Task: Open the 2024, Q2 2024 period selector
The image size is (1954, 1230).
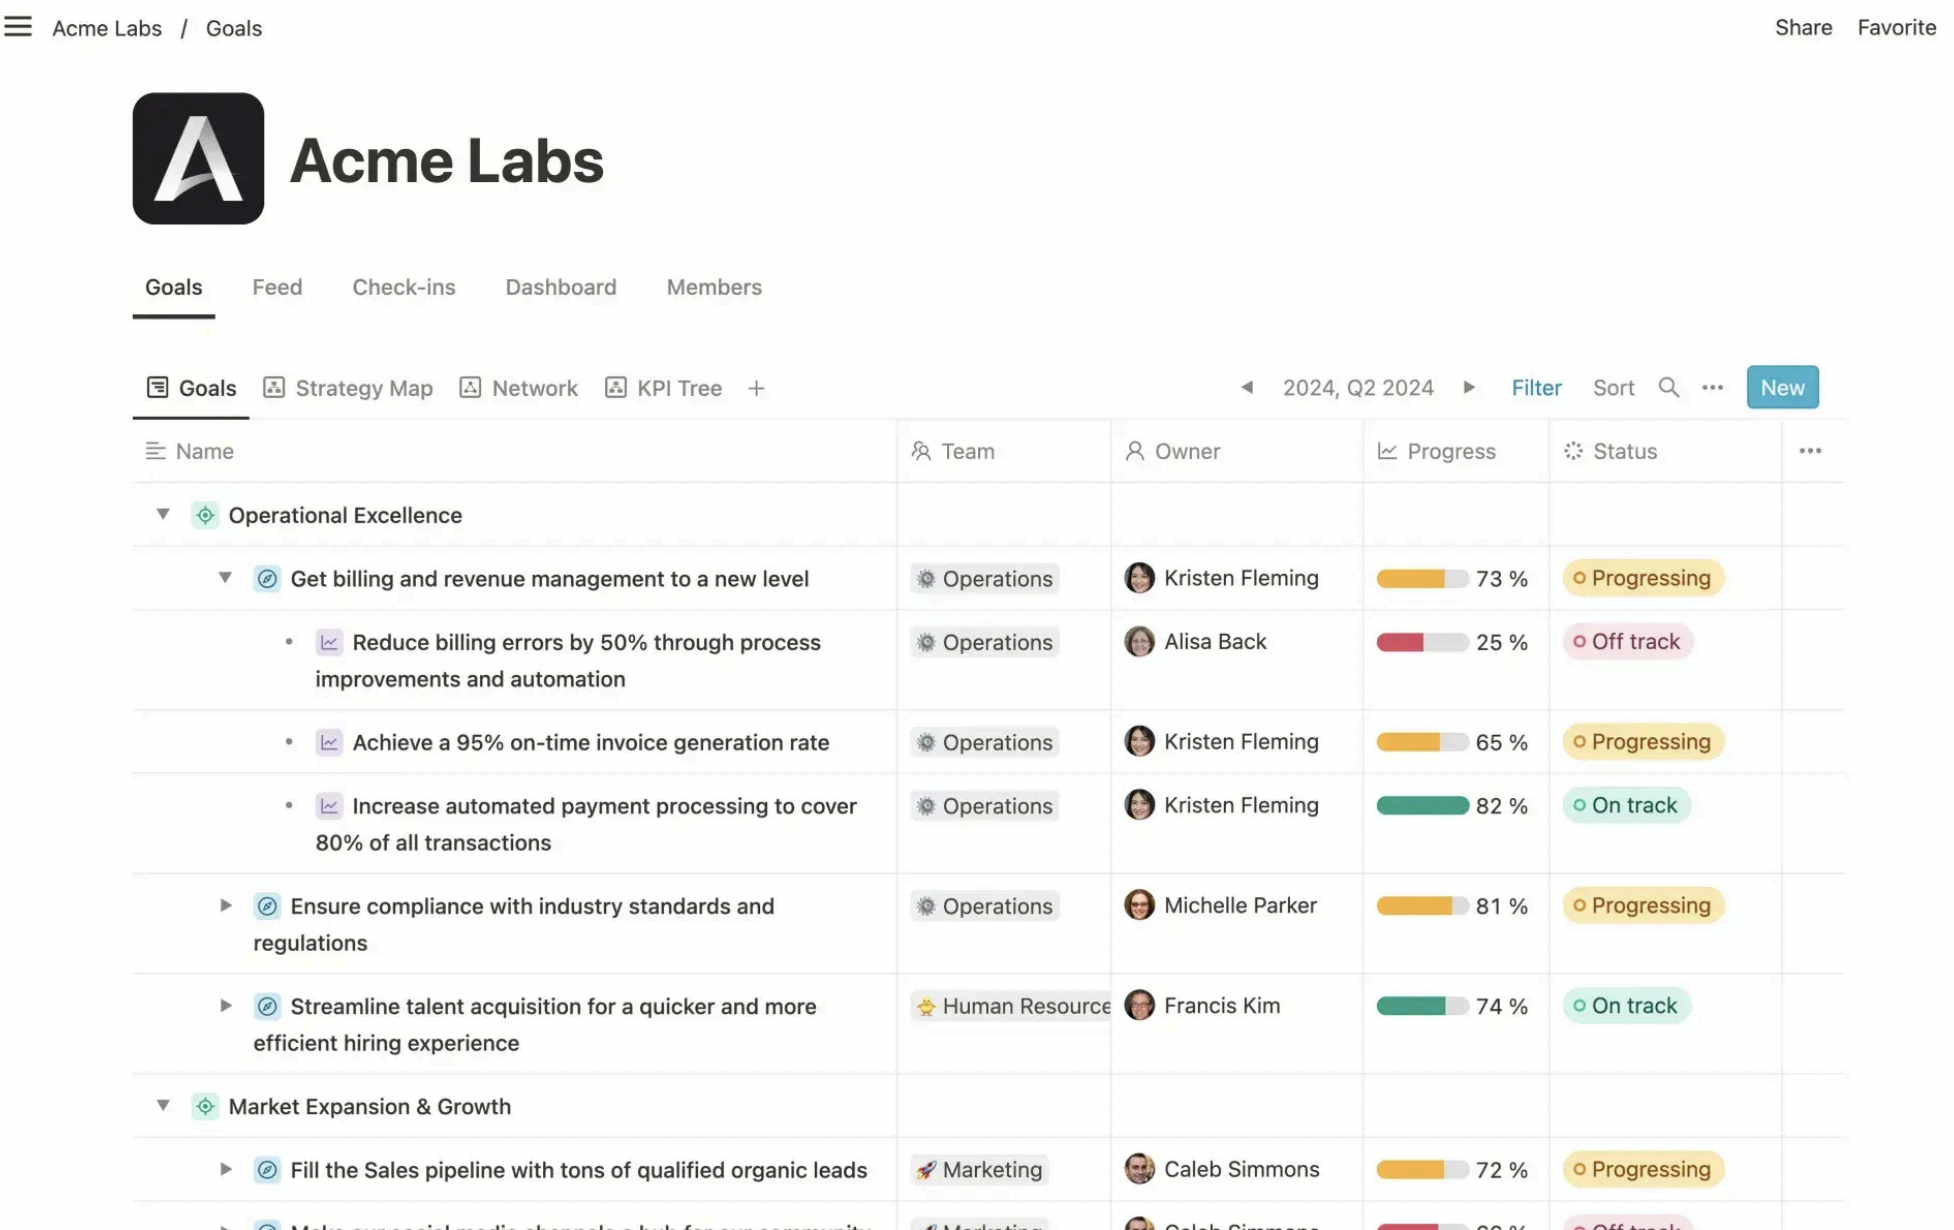Action: pos(1358,387)
